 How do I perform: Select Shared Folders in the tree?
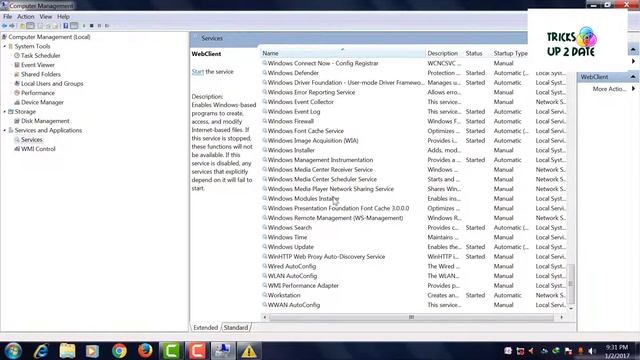coord(40,74)
